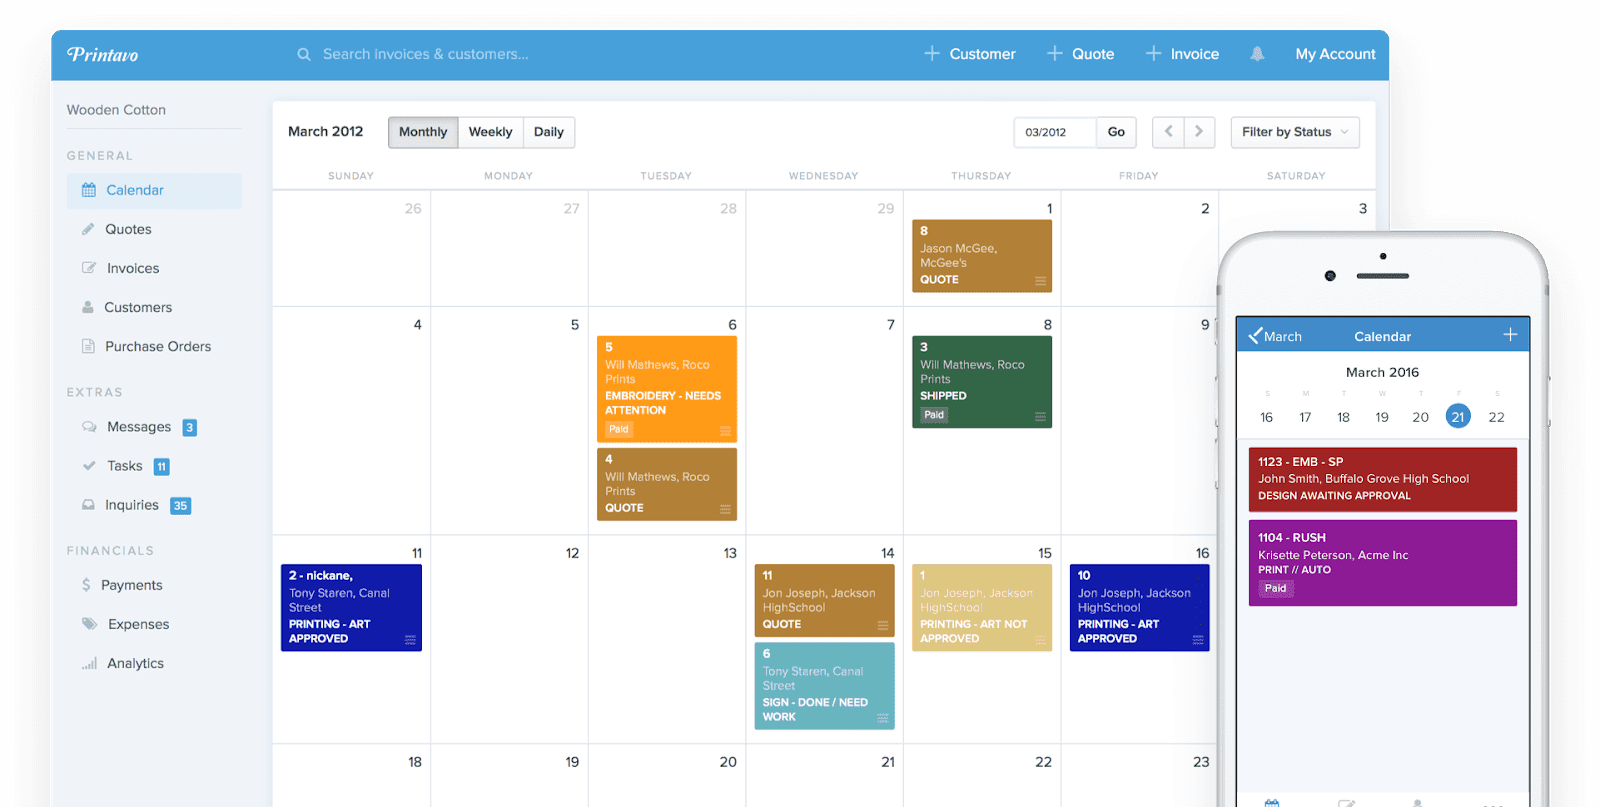Open Jon Joseph quote card number 11
1600x807 pixels.
(824, 600)
